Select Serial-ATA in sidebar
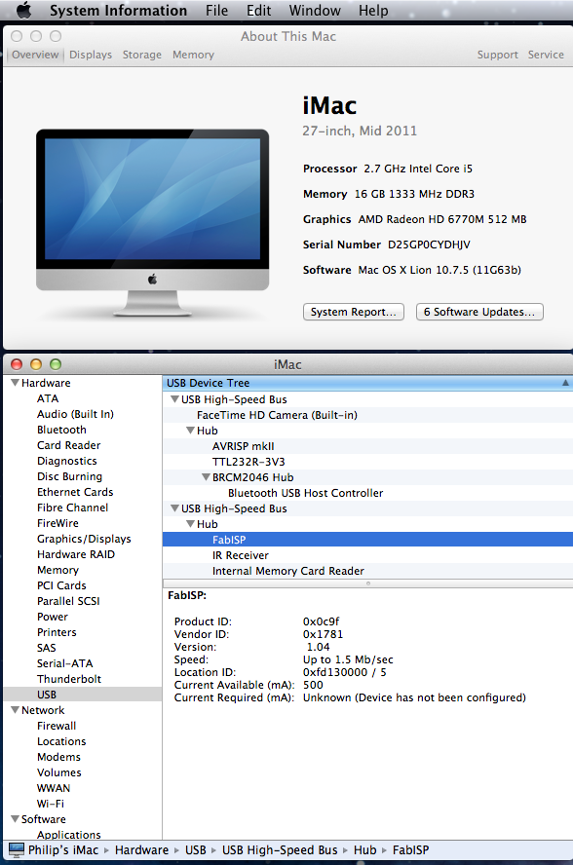The height and width of the screenshot is (865, 573). [65, 663]
